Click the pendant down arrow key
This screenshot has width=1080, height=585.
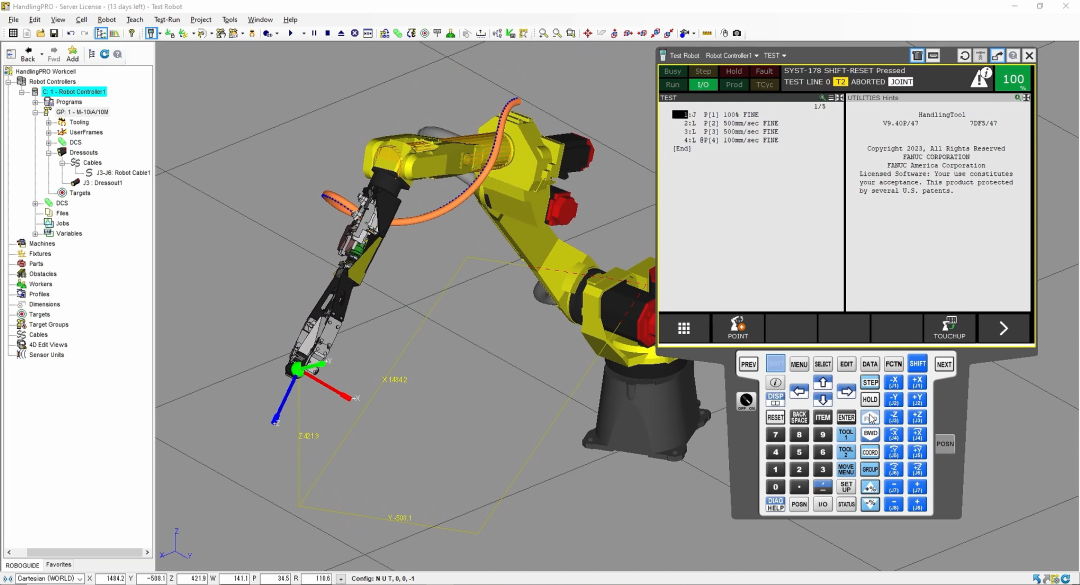point(822,400)
